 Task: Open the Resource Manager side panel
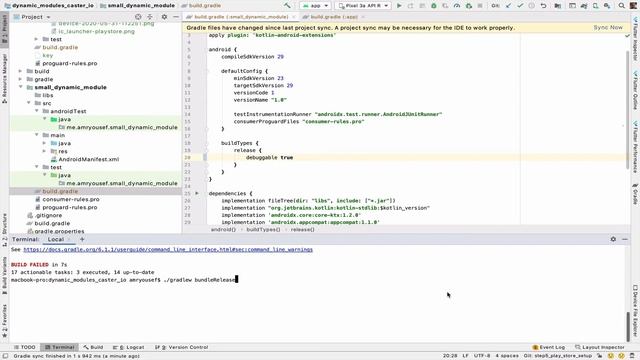[x=4, y=78]
